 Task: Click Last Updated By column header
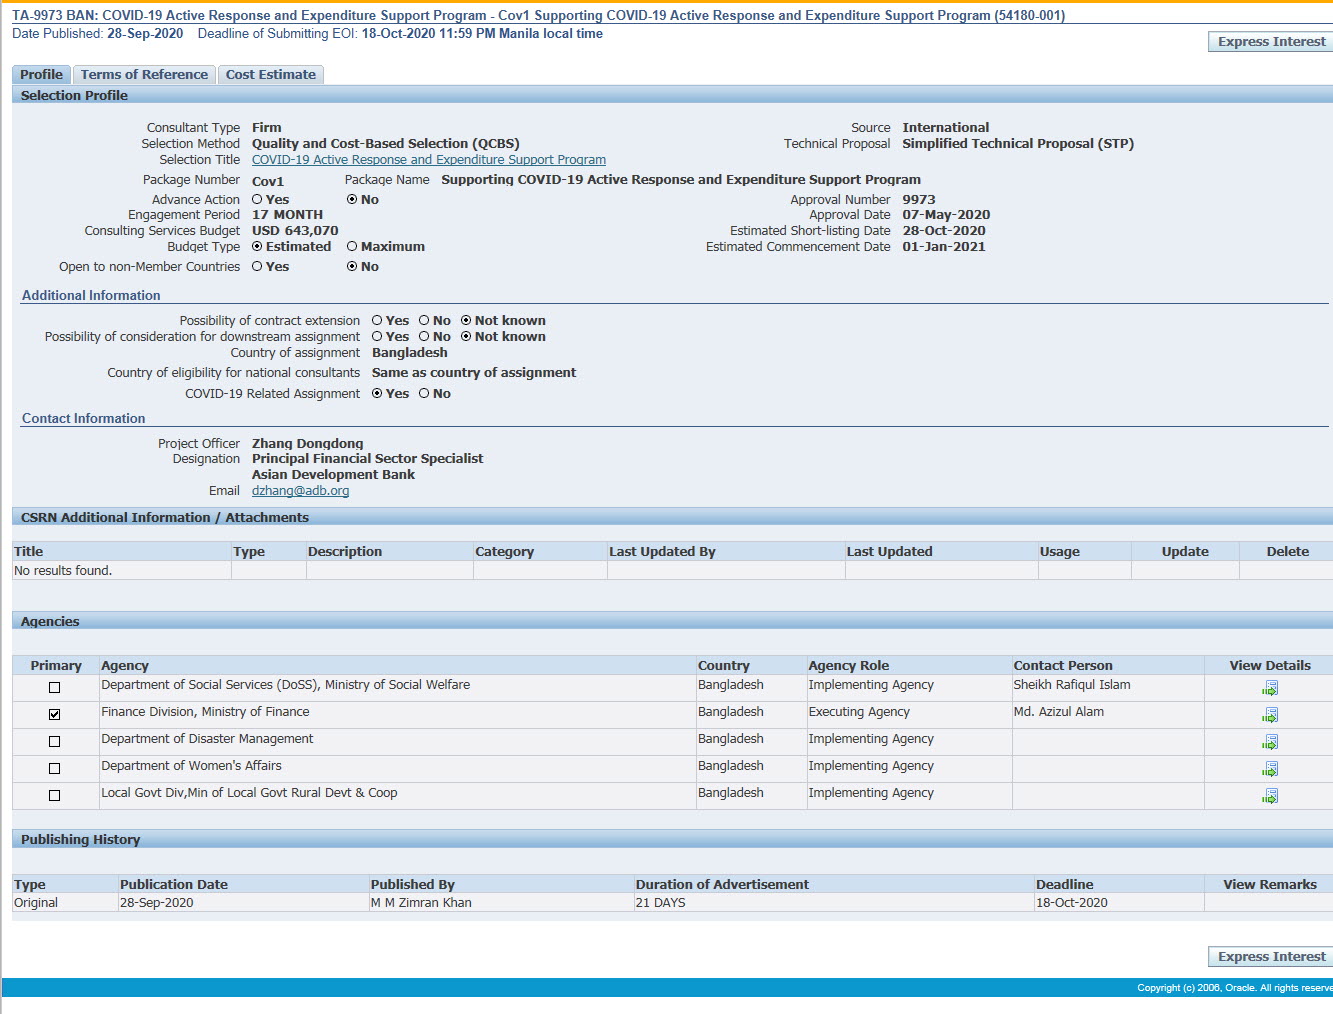click(x=662, y=552)
